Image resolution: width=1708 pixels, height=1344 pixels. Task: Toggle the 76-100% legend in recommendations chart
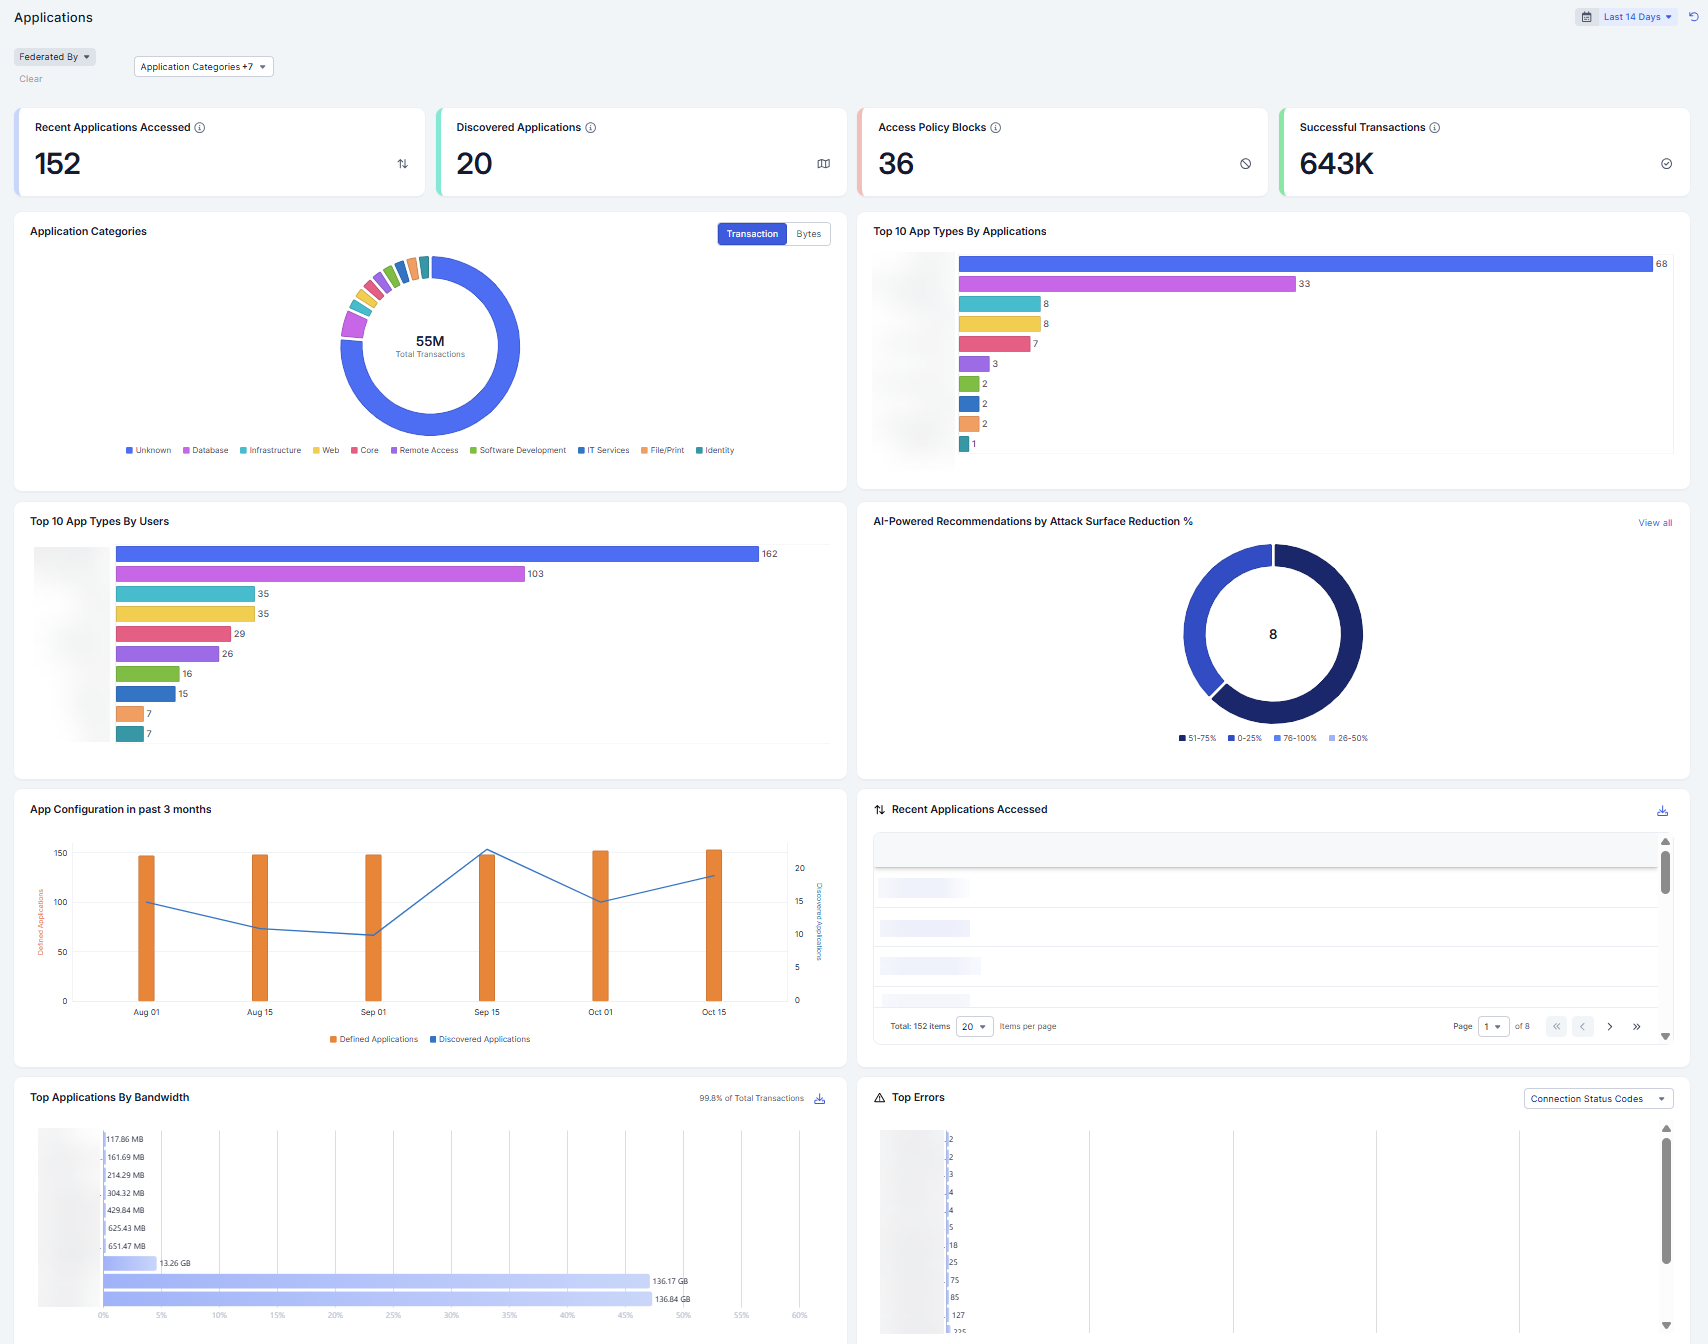(x=1295, y=739)
